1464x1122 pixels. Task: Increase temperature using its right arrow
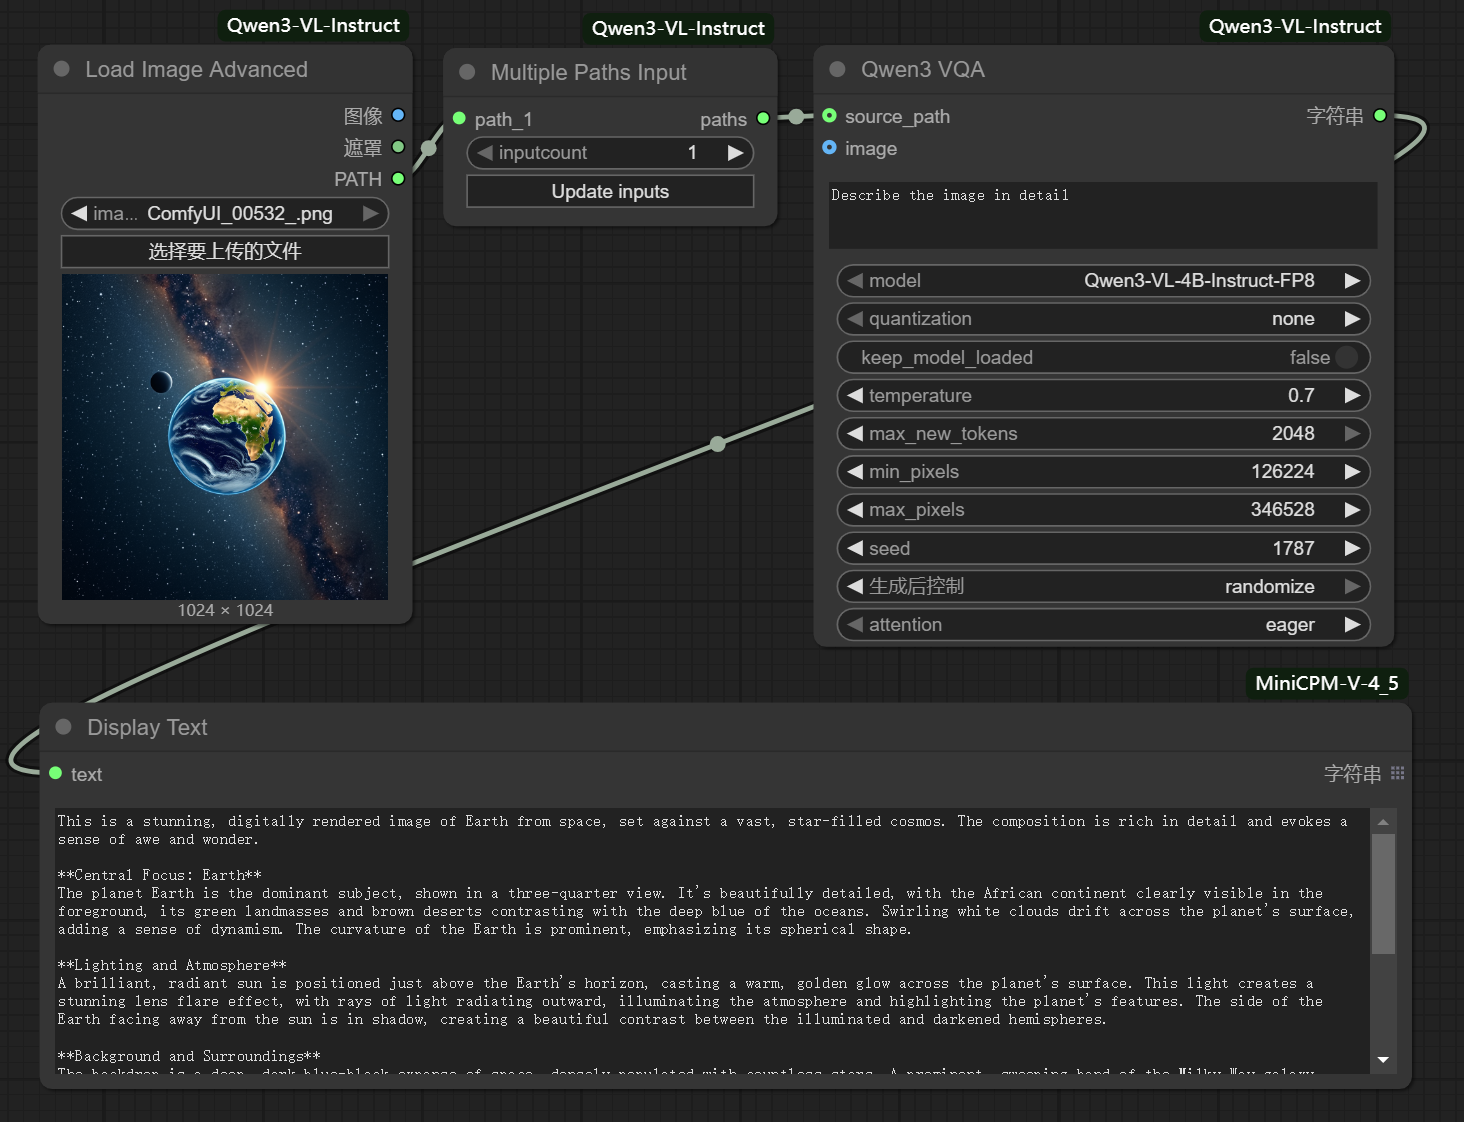click(1356, 395)
